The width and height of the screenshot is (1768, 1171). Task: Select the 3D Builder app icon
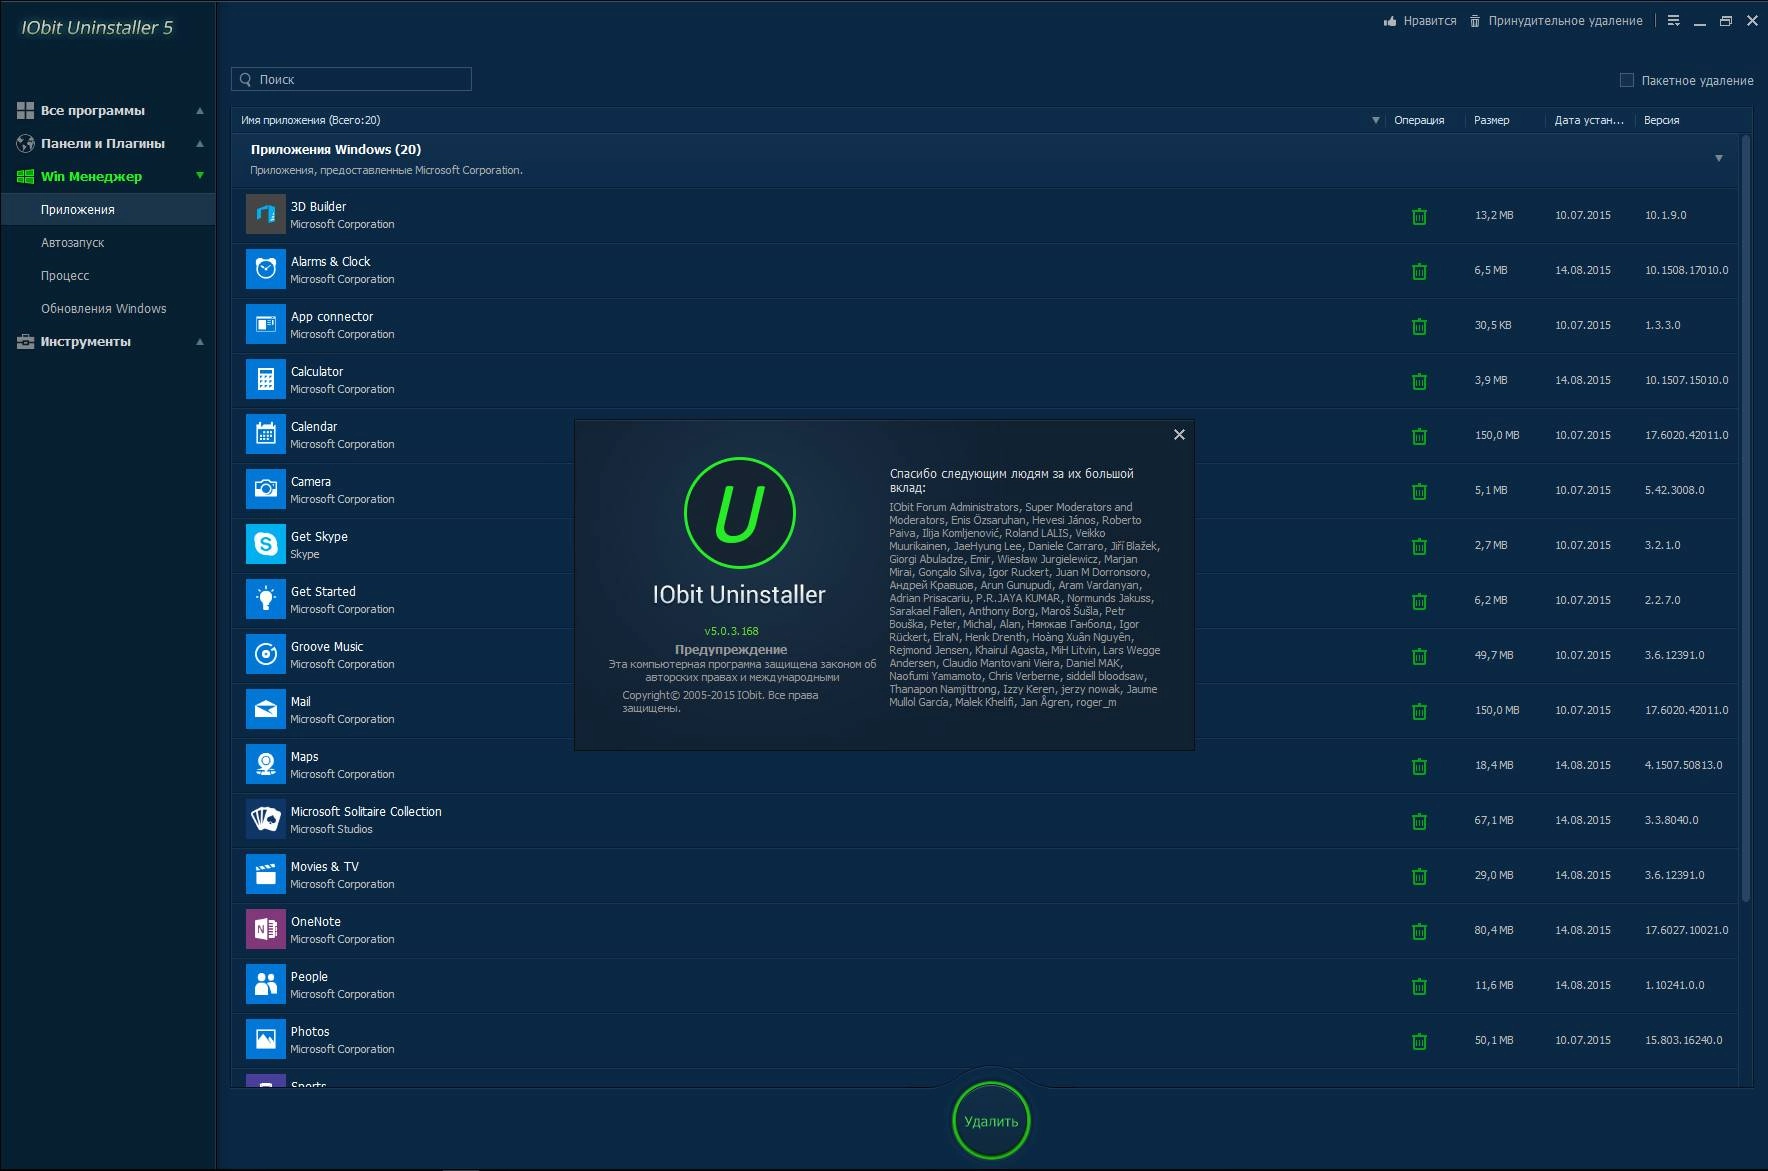click(x=266, y=214)
